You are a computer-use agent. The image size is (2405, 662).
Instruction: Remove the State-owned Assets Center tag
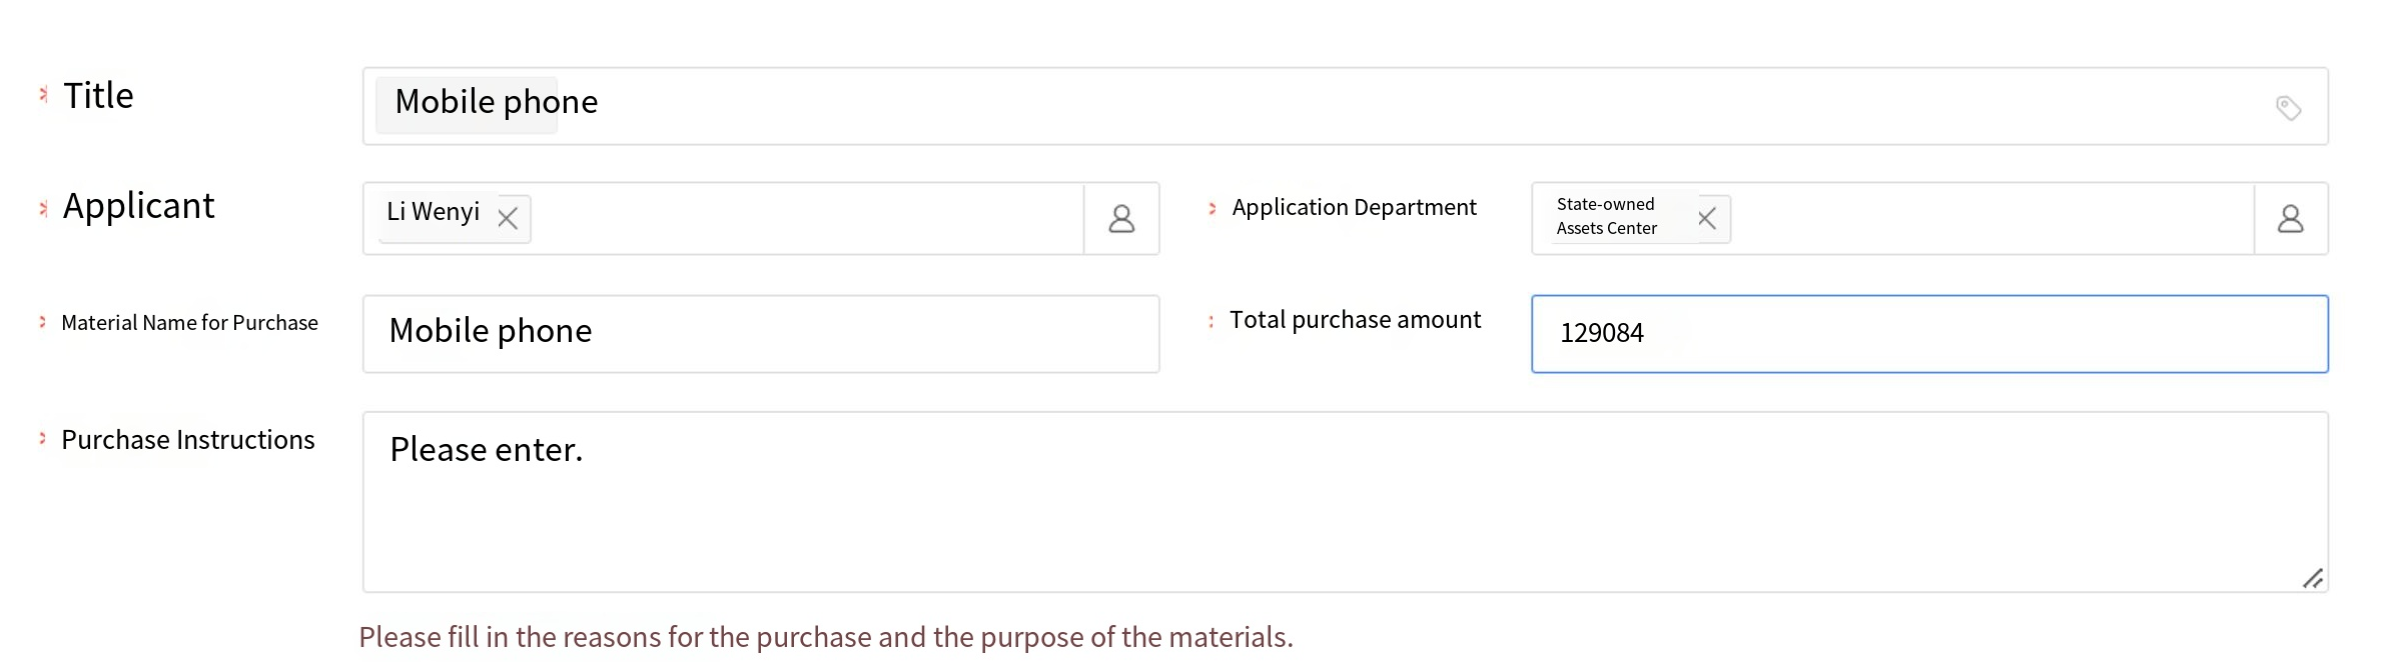point(1707,218)
